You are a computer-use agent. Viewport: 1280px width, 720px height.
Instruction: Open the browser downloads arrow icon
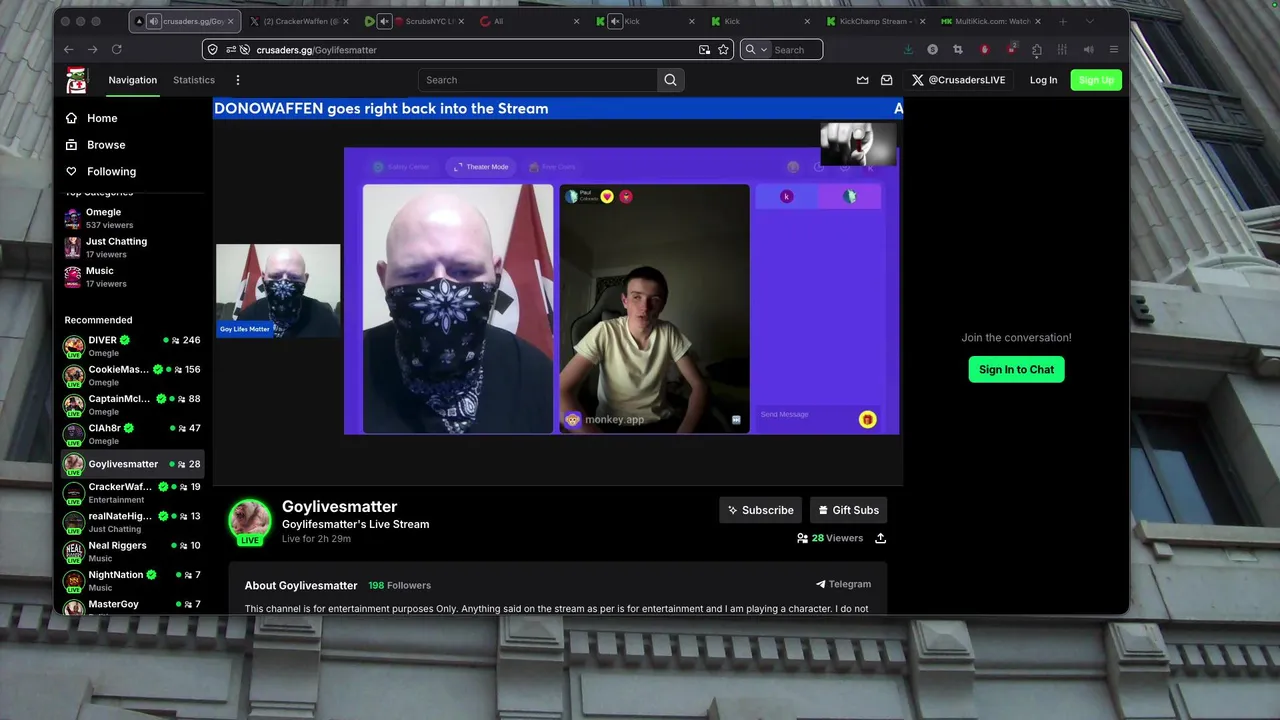(x=907, y=49)
